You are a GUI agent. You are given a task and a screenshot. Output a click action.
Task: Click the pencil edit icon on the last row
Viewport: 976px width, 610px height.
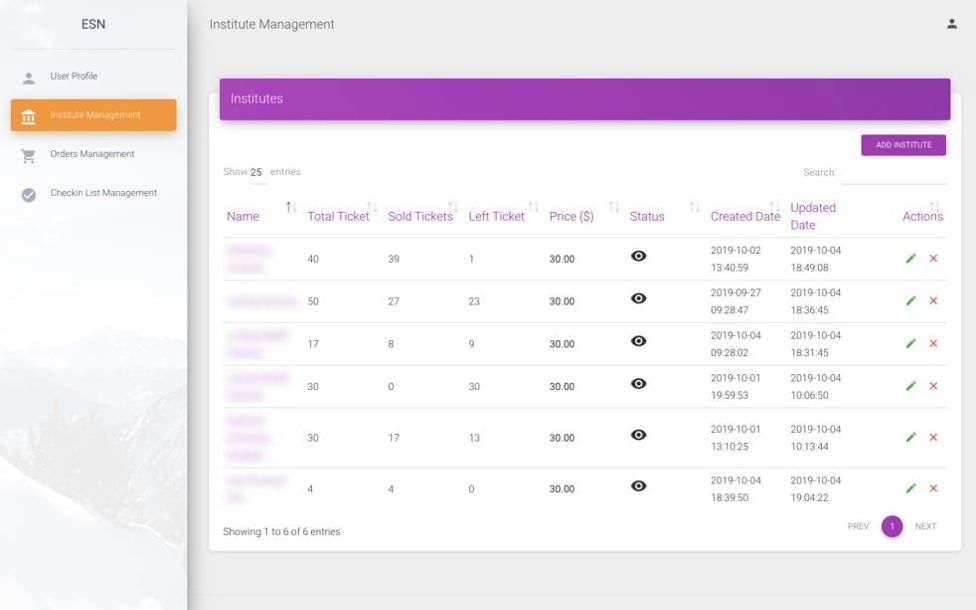click(x=911, y=488)
